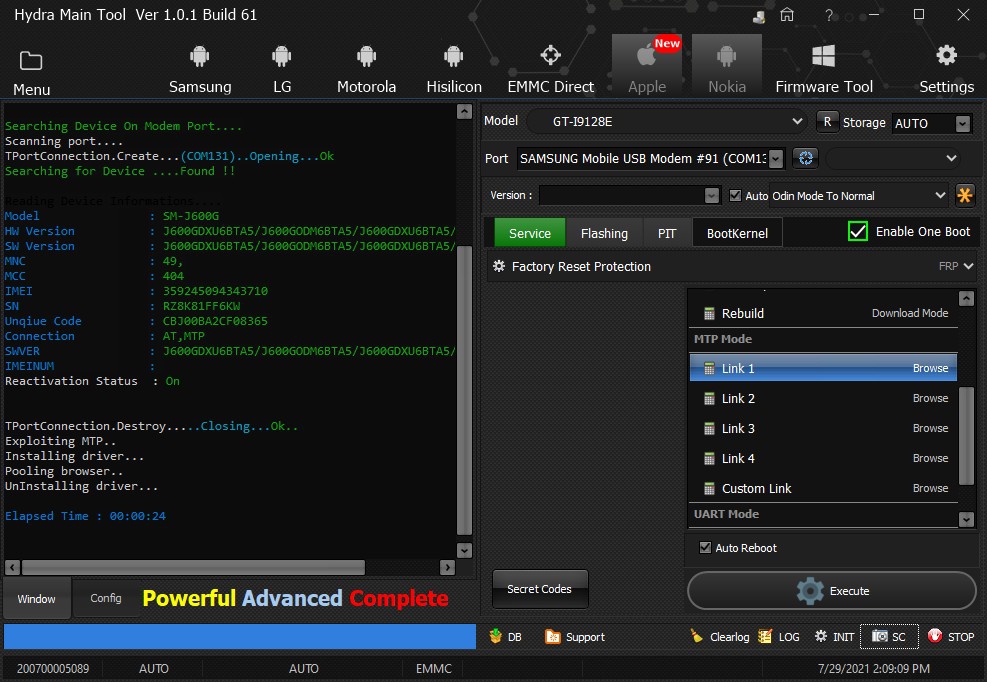Image resolution: width=987 pixels, height=682 pixels.
Task: Clear the log with Clearlog
Action: coord(719,636)
